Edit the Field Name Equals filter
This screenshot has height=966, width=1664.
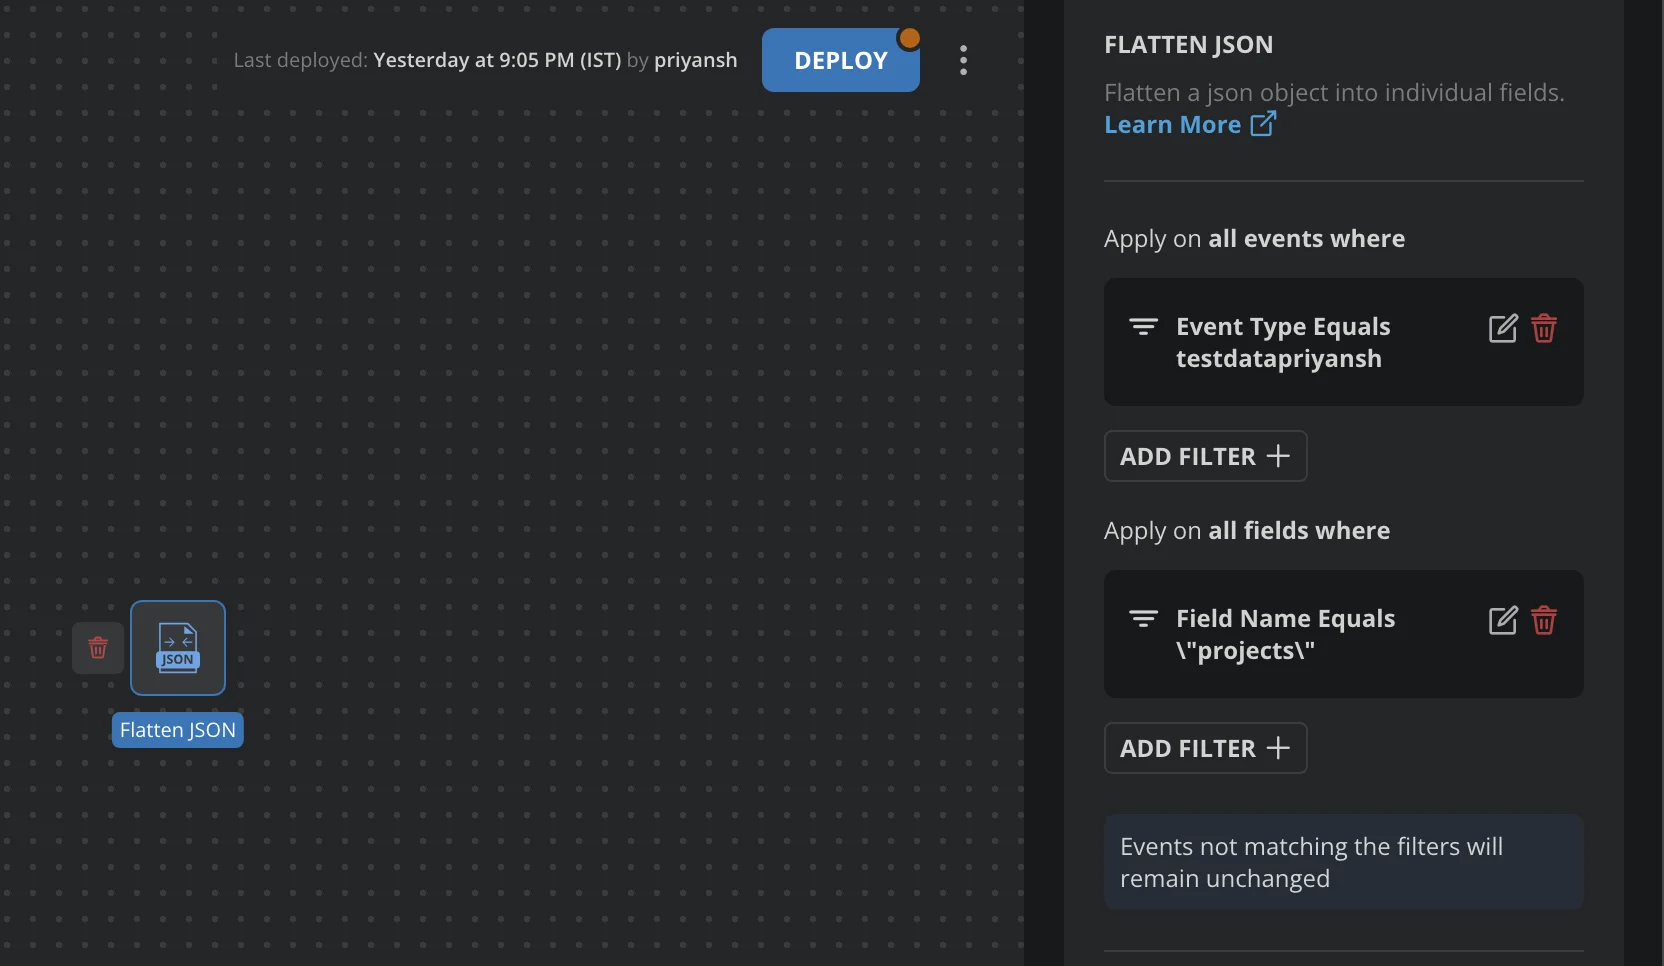pos(1502,621)
